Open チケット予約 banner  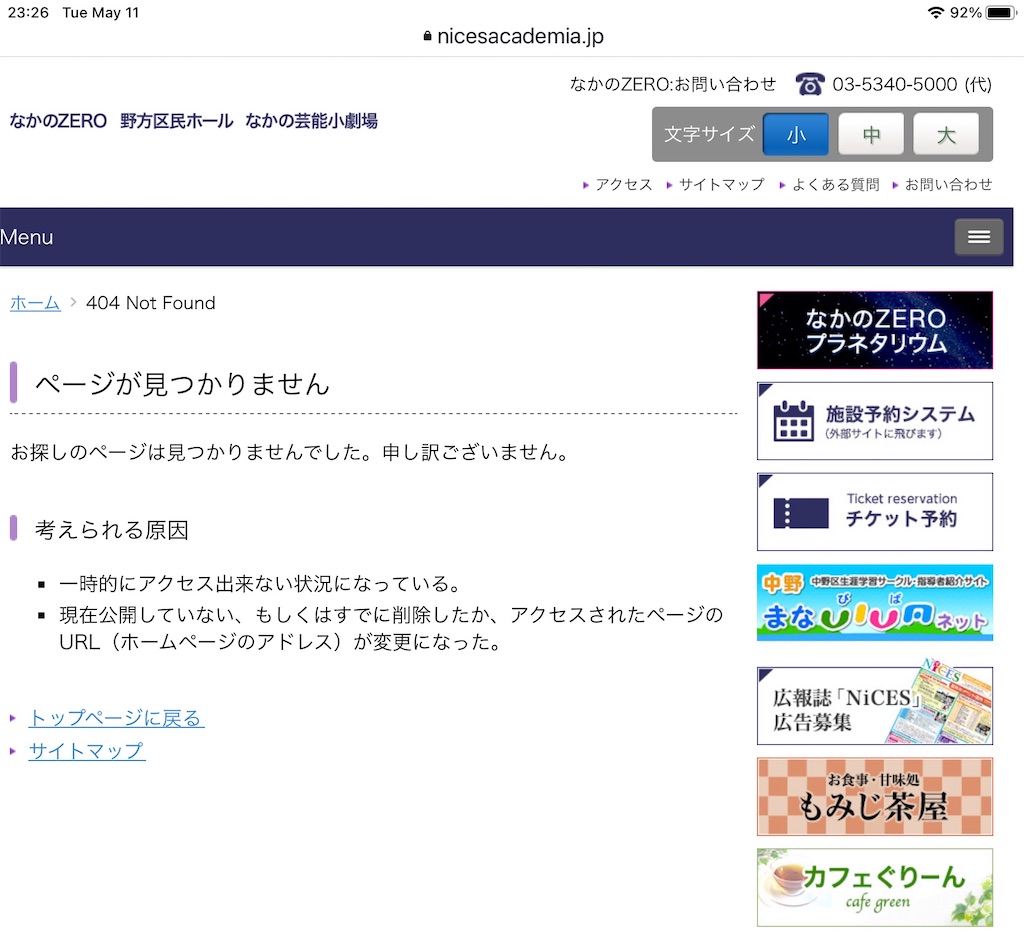[x=874, y=512]
